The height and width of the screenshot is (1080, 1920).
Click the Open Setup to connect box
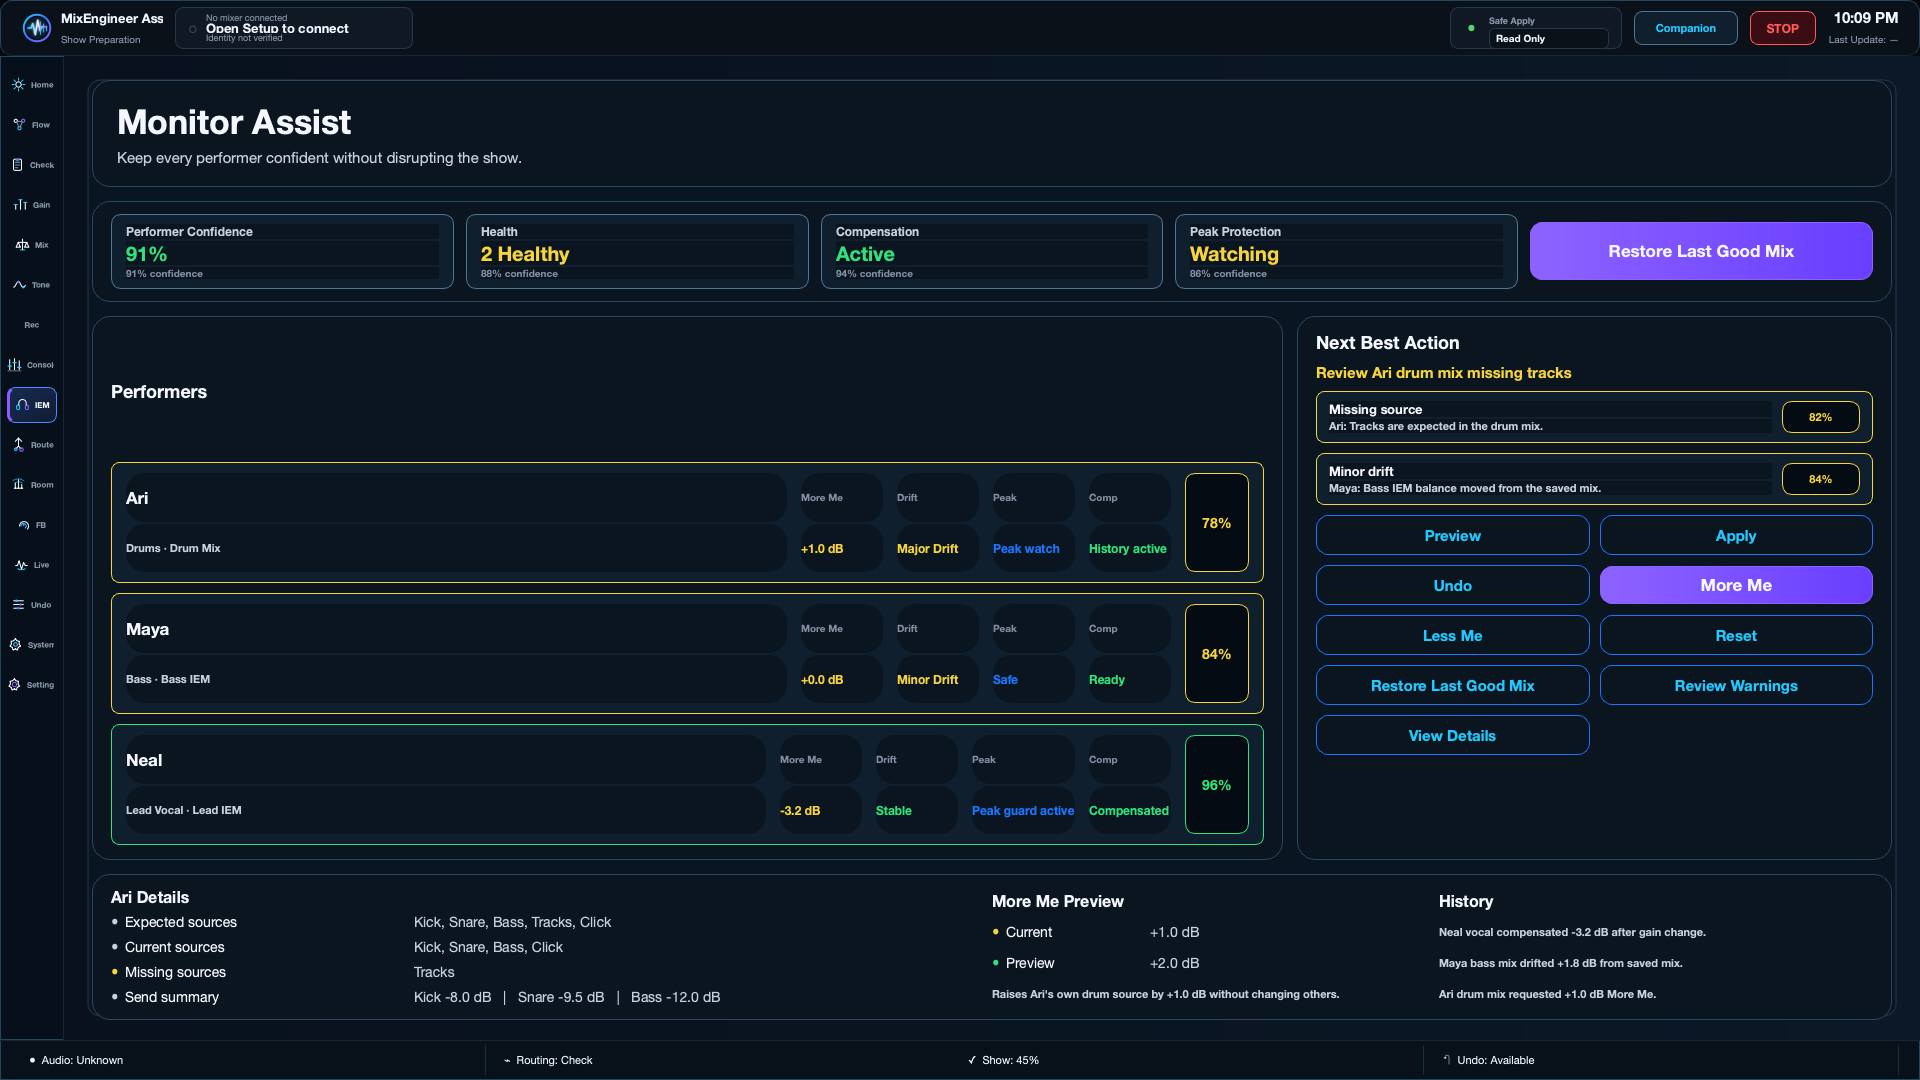294,28
